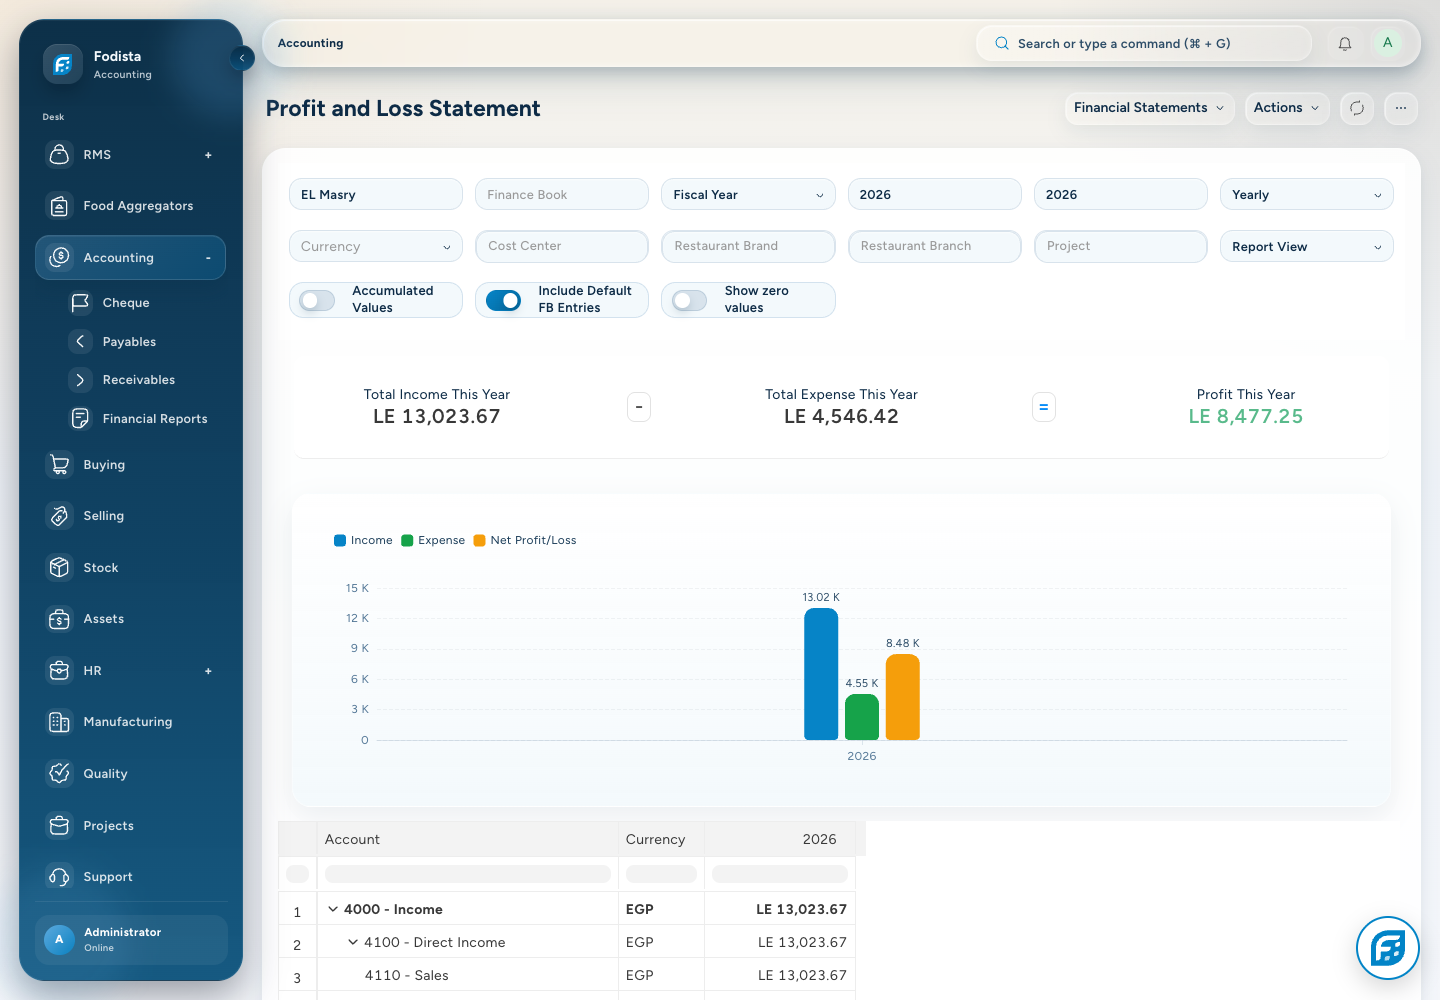Image resolution: width=1440 pixels, height=1000 pixels.
Task: Toggle the Expense legend color swatch
Action: tap(407, 540)
